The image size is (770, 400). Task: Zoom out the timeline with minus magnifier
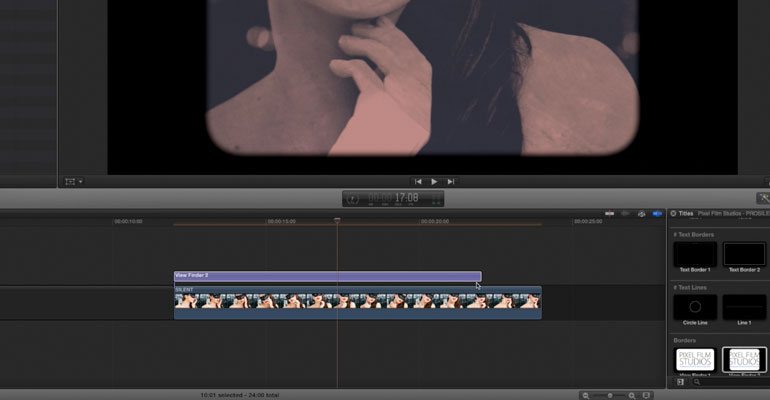(585, 395)
